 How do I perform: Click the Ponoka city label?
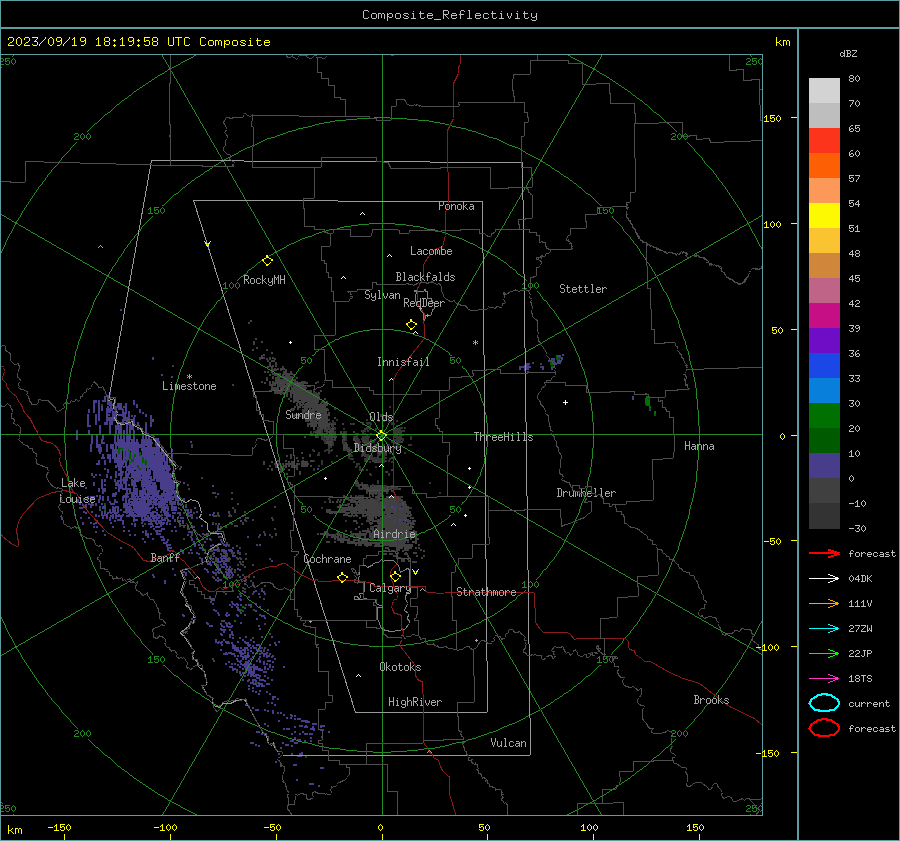point(456,206)
